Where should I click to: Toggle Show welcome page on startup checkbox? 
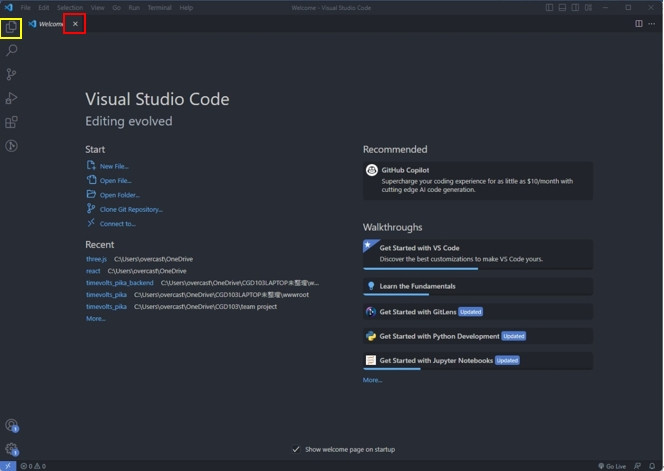296,450
